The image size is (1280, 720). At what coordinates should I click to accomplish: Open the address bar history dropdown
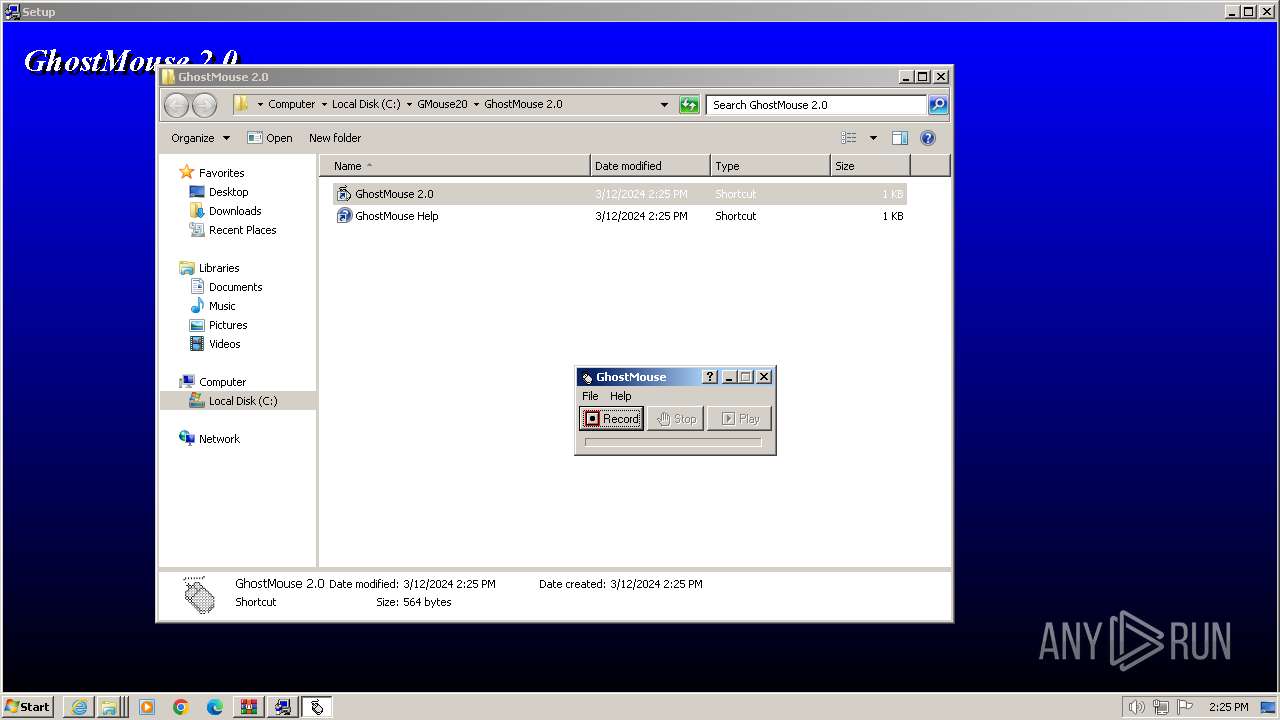pyautogui.click(x=664, y=104)
